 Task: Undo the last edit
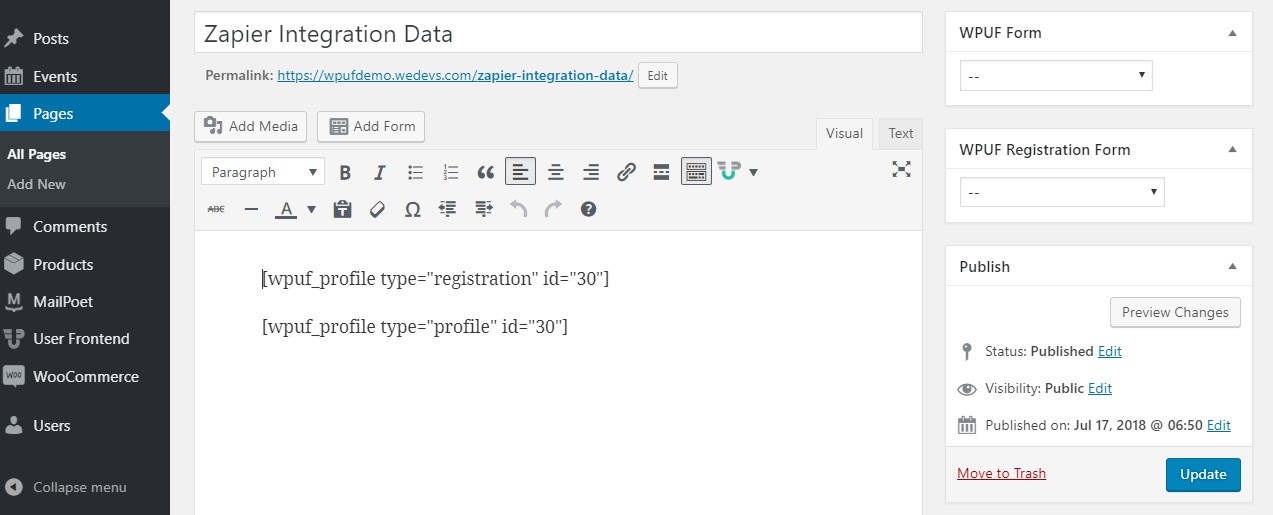coord(518,209)
